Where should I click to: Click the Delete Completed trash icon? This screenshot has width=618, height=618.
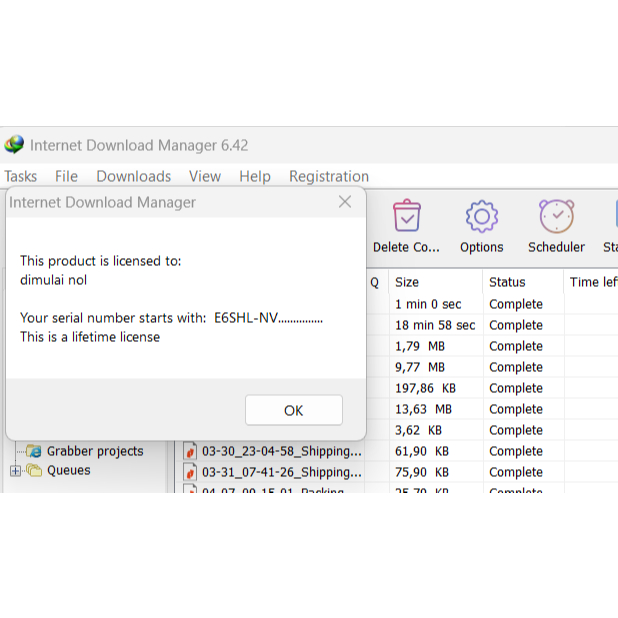coord(407,216)
